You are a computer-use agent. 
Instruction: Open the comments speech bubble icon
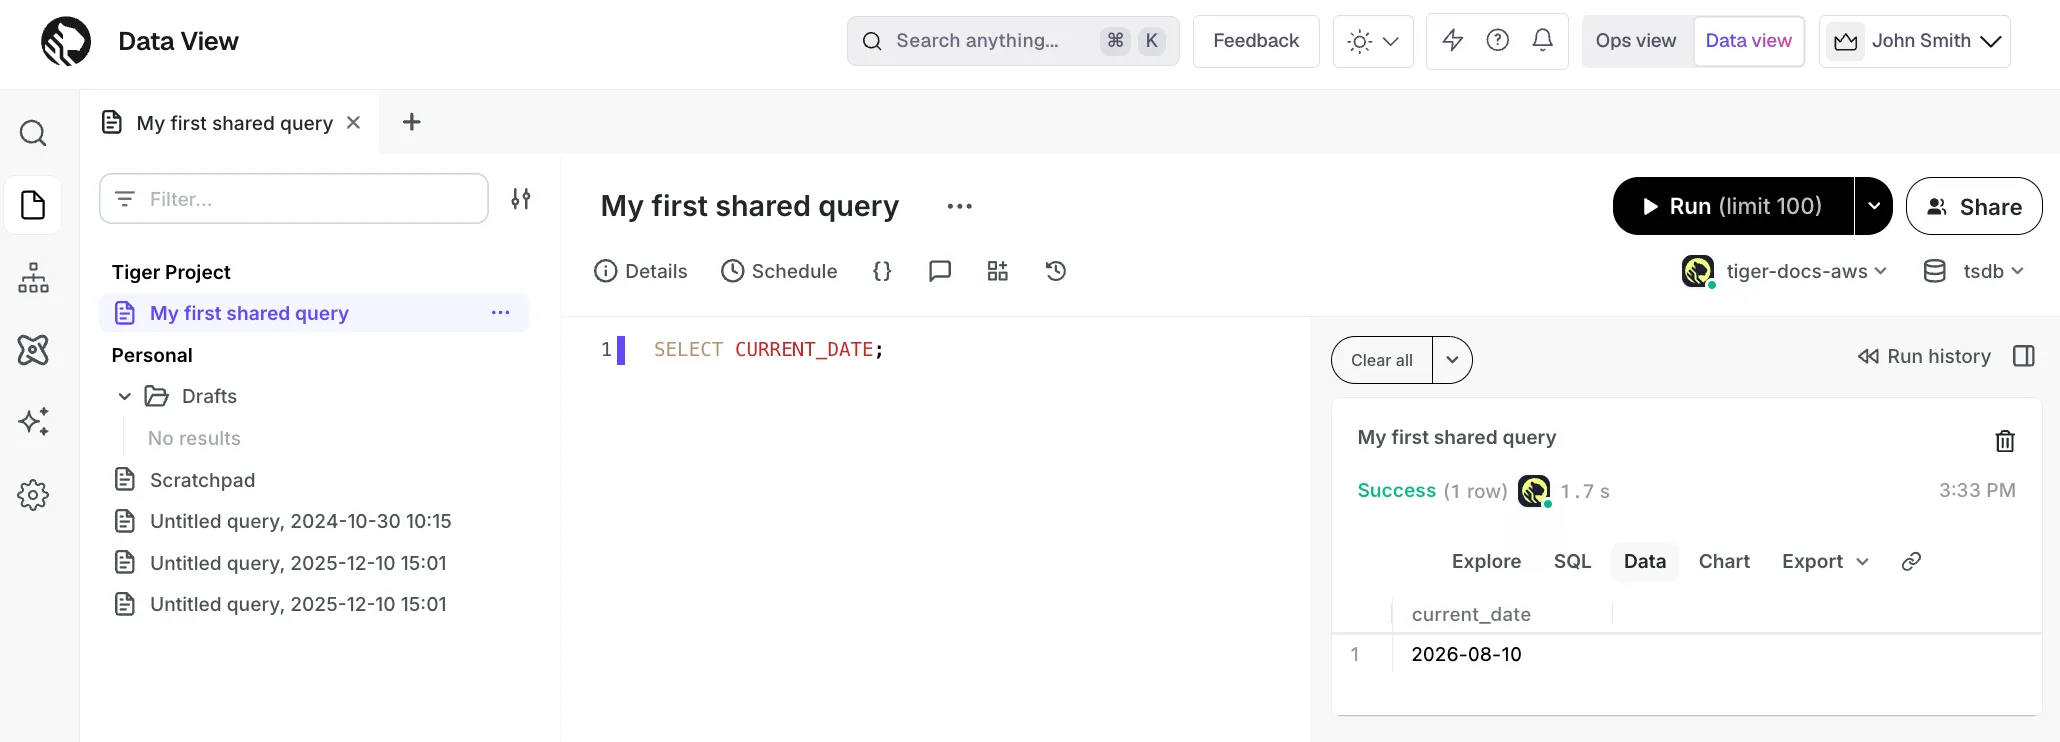coord(940,271)
